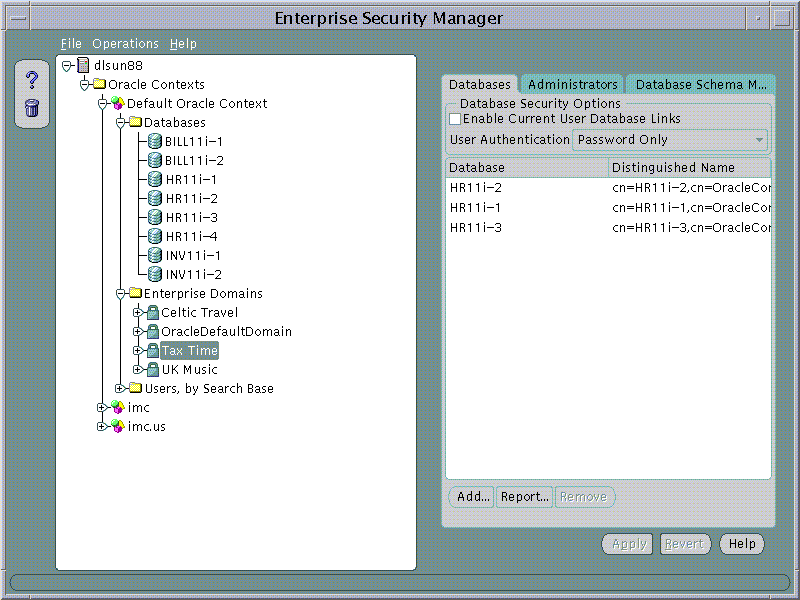The image size is (800, 600).
Task: Click the imc.us context icon
Action: tap(117, 427)
